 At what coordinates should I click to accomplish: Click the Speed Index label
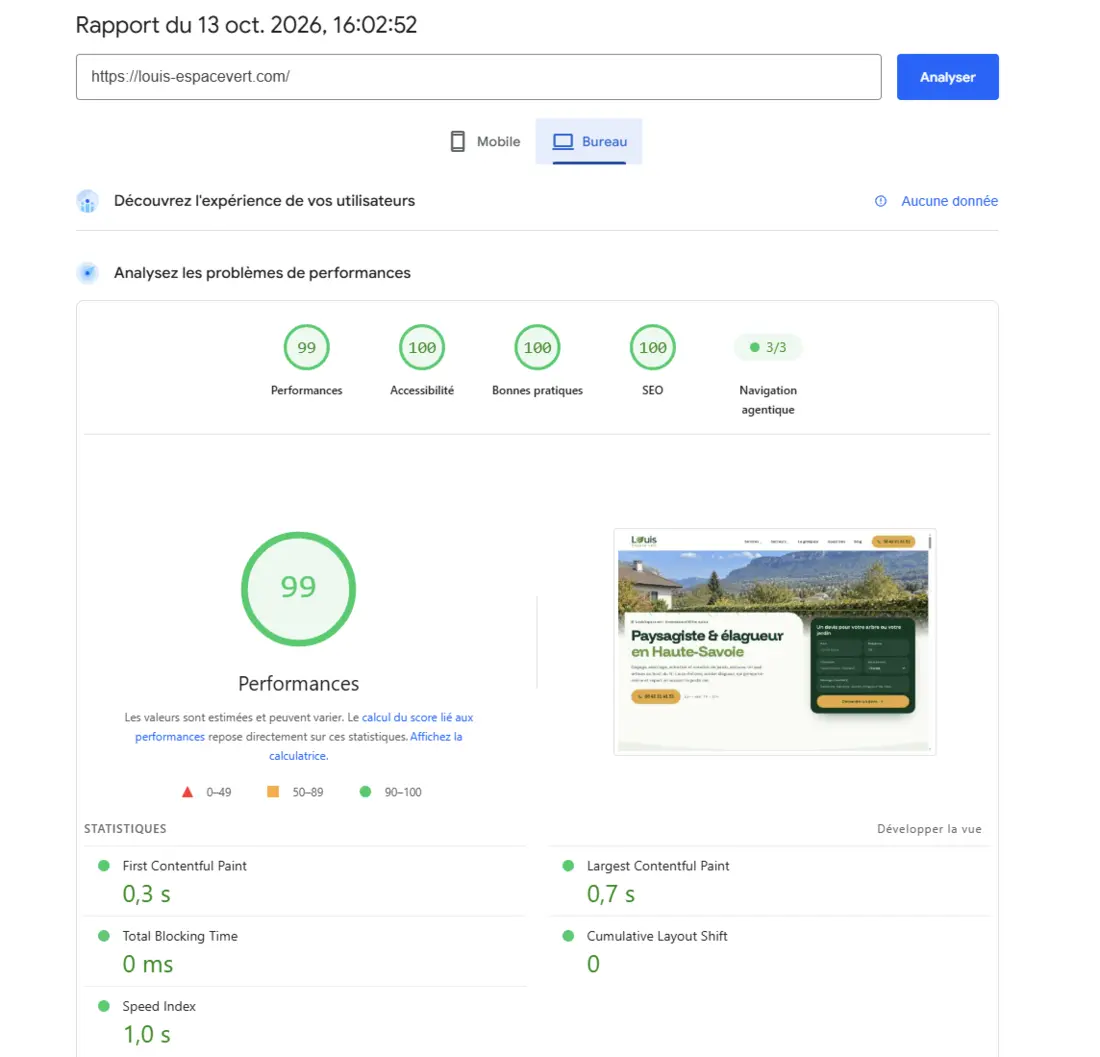tap(159, 1006)
